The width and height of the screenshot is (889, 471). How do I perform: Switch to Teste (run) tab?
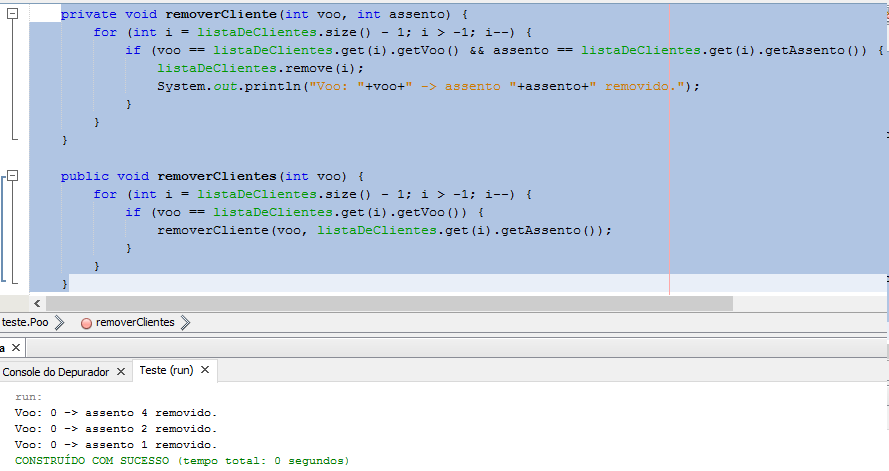[166, 370]
